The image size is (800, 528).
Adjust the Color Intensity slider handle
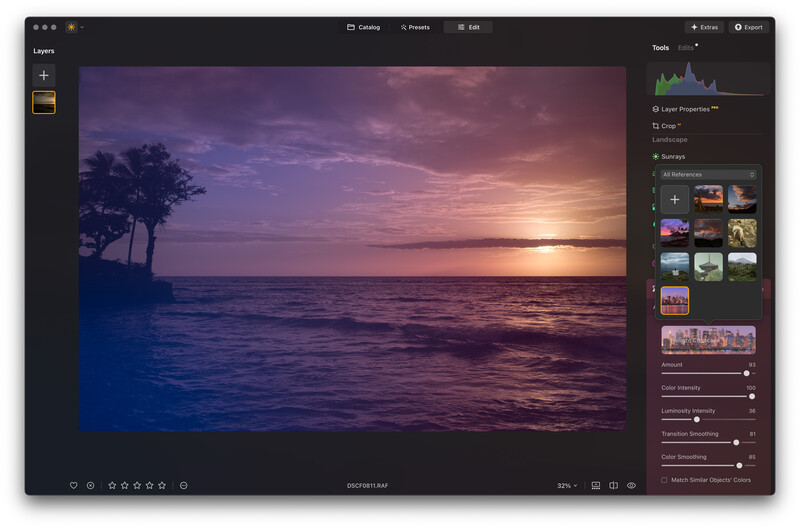752,396
